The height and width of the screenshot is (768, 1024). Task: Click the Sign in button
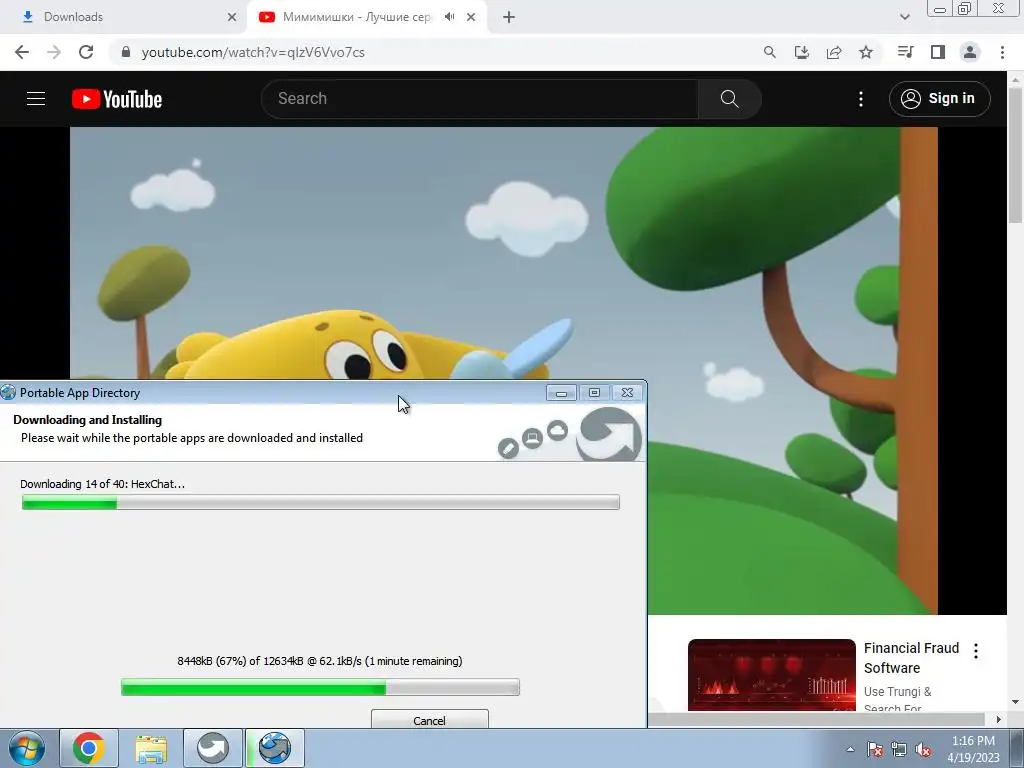pyautogui.click(x=940, y=99)
